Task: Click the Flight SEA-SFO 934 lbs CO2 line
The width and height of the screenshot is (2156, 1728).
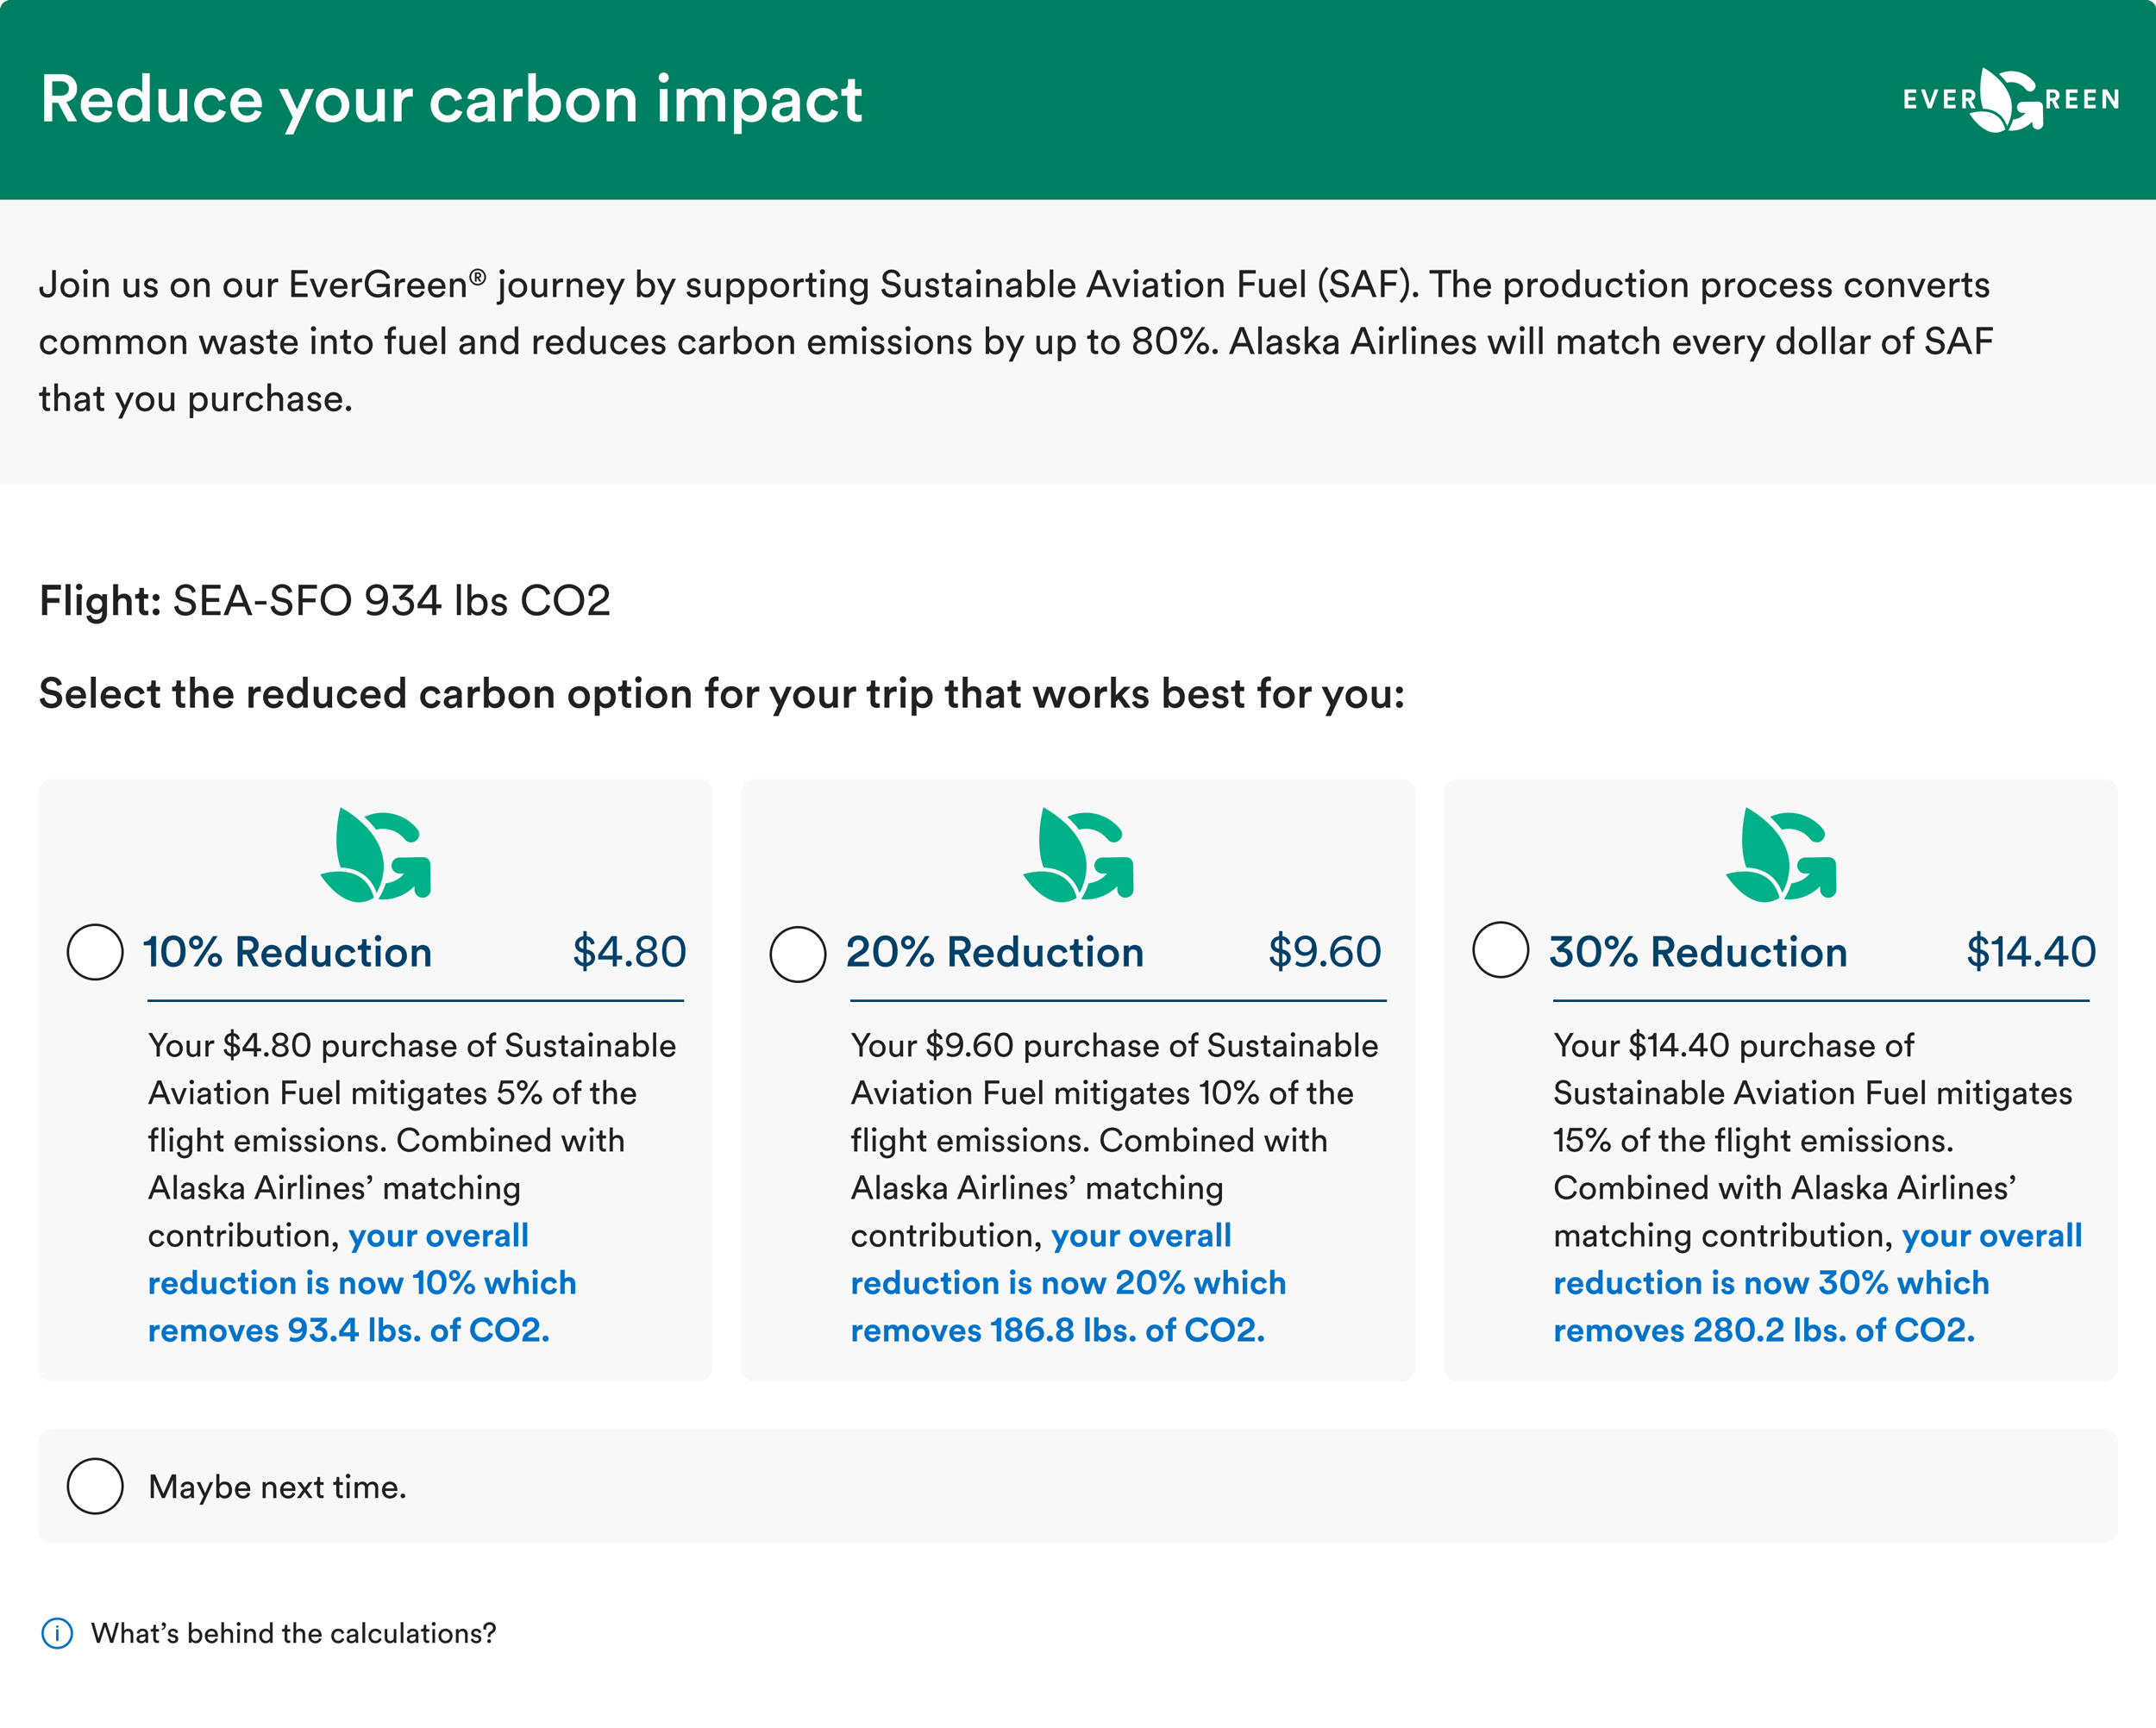Action: (x=325, y=601)
